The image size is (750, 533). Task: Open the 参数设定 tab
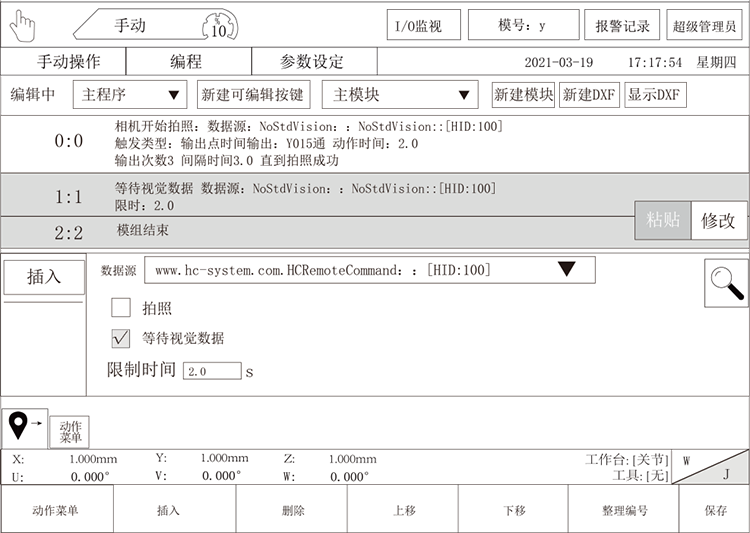click(x=311, y=61)
